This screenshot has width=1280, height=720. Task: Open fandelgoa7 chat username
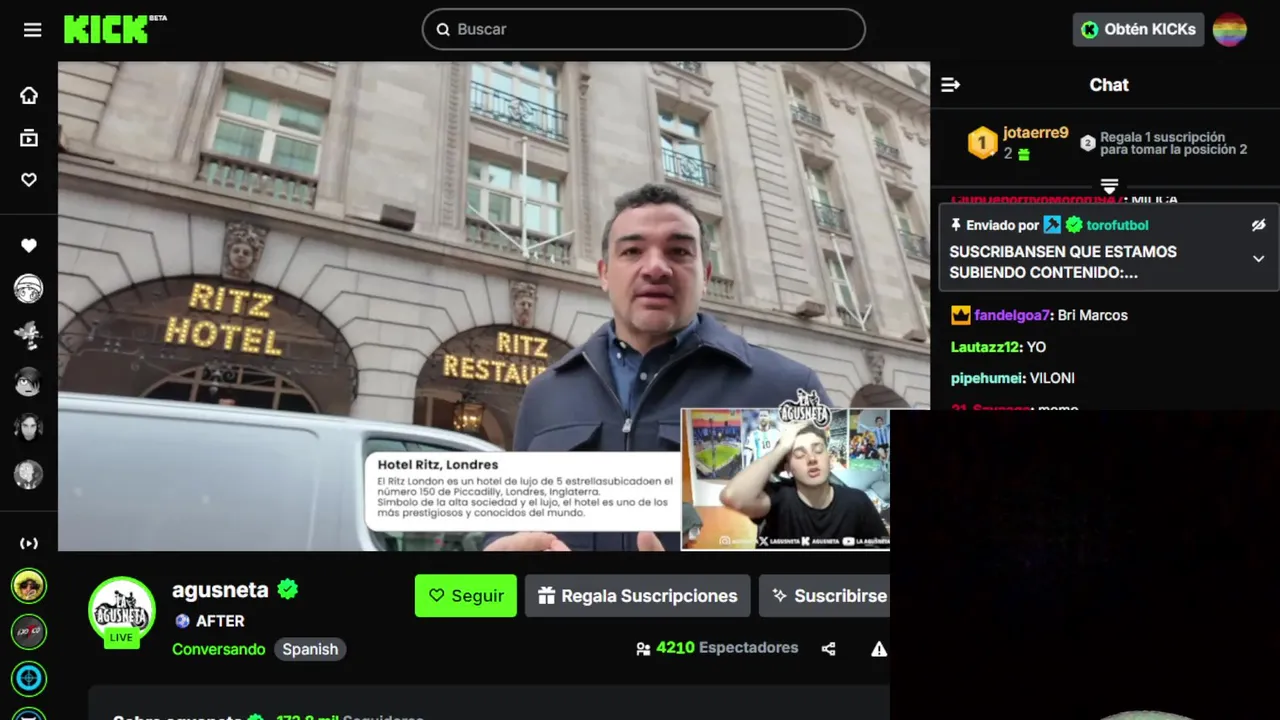click(x=1012, y=315)
